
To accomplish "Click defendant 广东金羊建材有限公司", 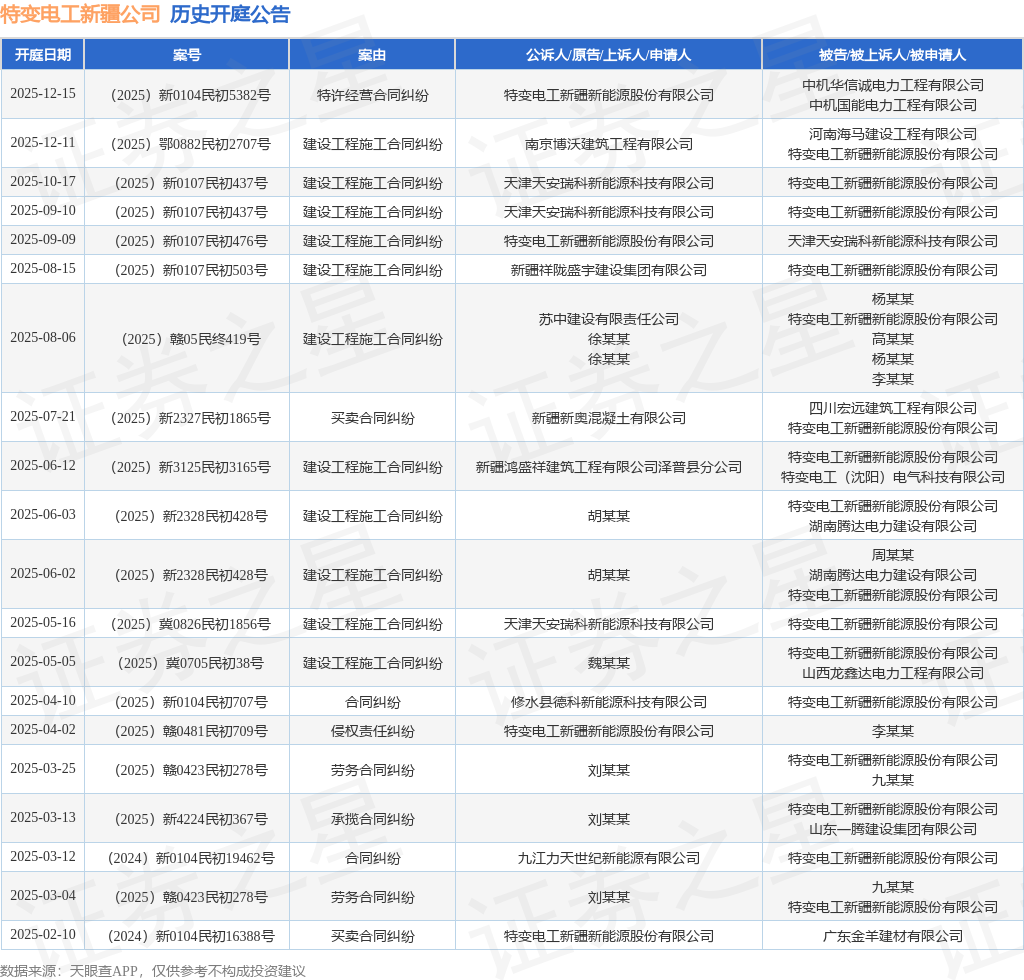I will click(893, 936).
